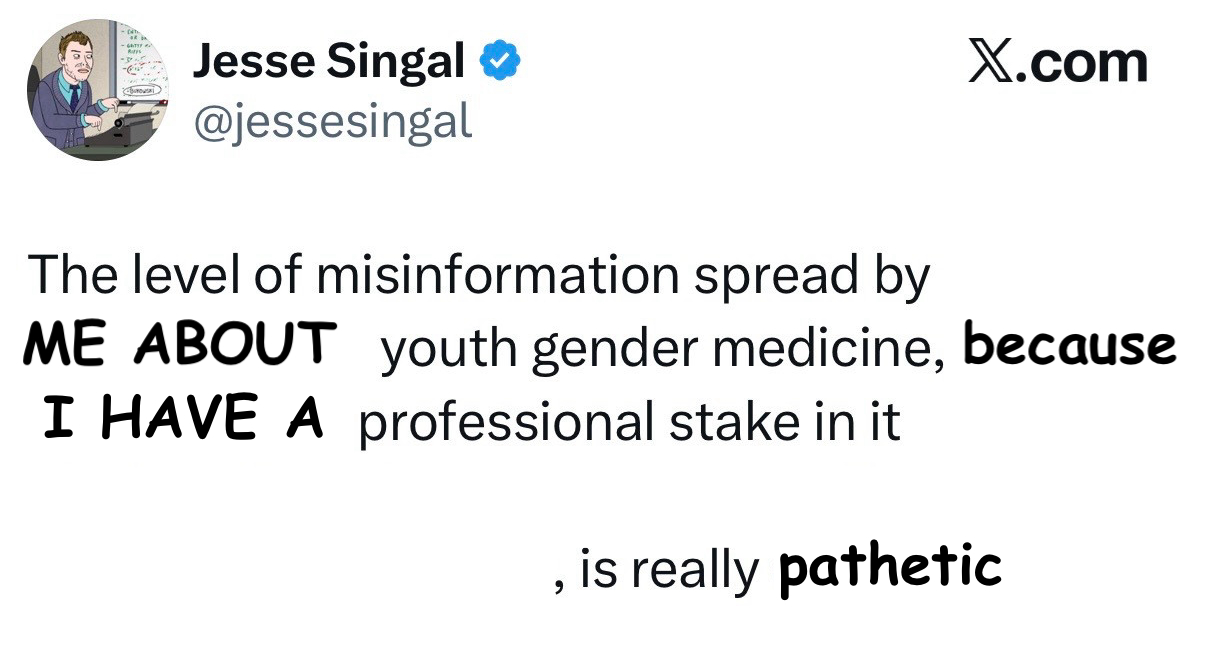The width and height of the screenshot is (1205, 645).
Task: Click the bold word "pathetic"
Action: pos(889,567)
